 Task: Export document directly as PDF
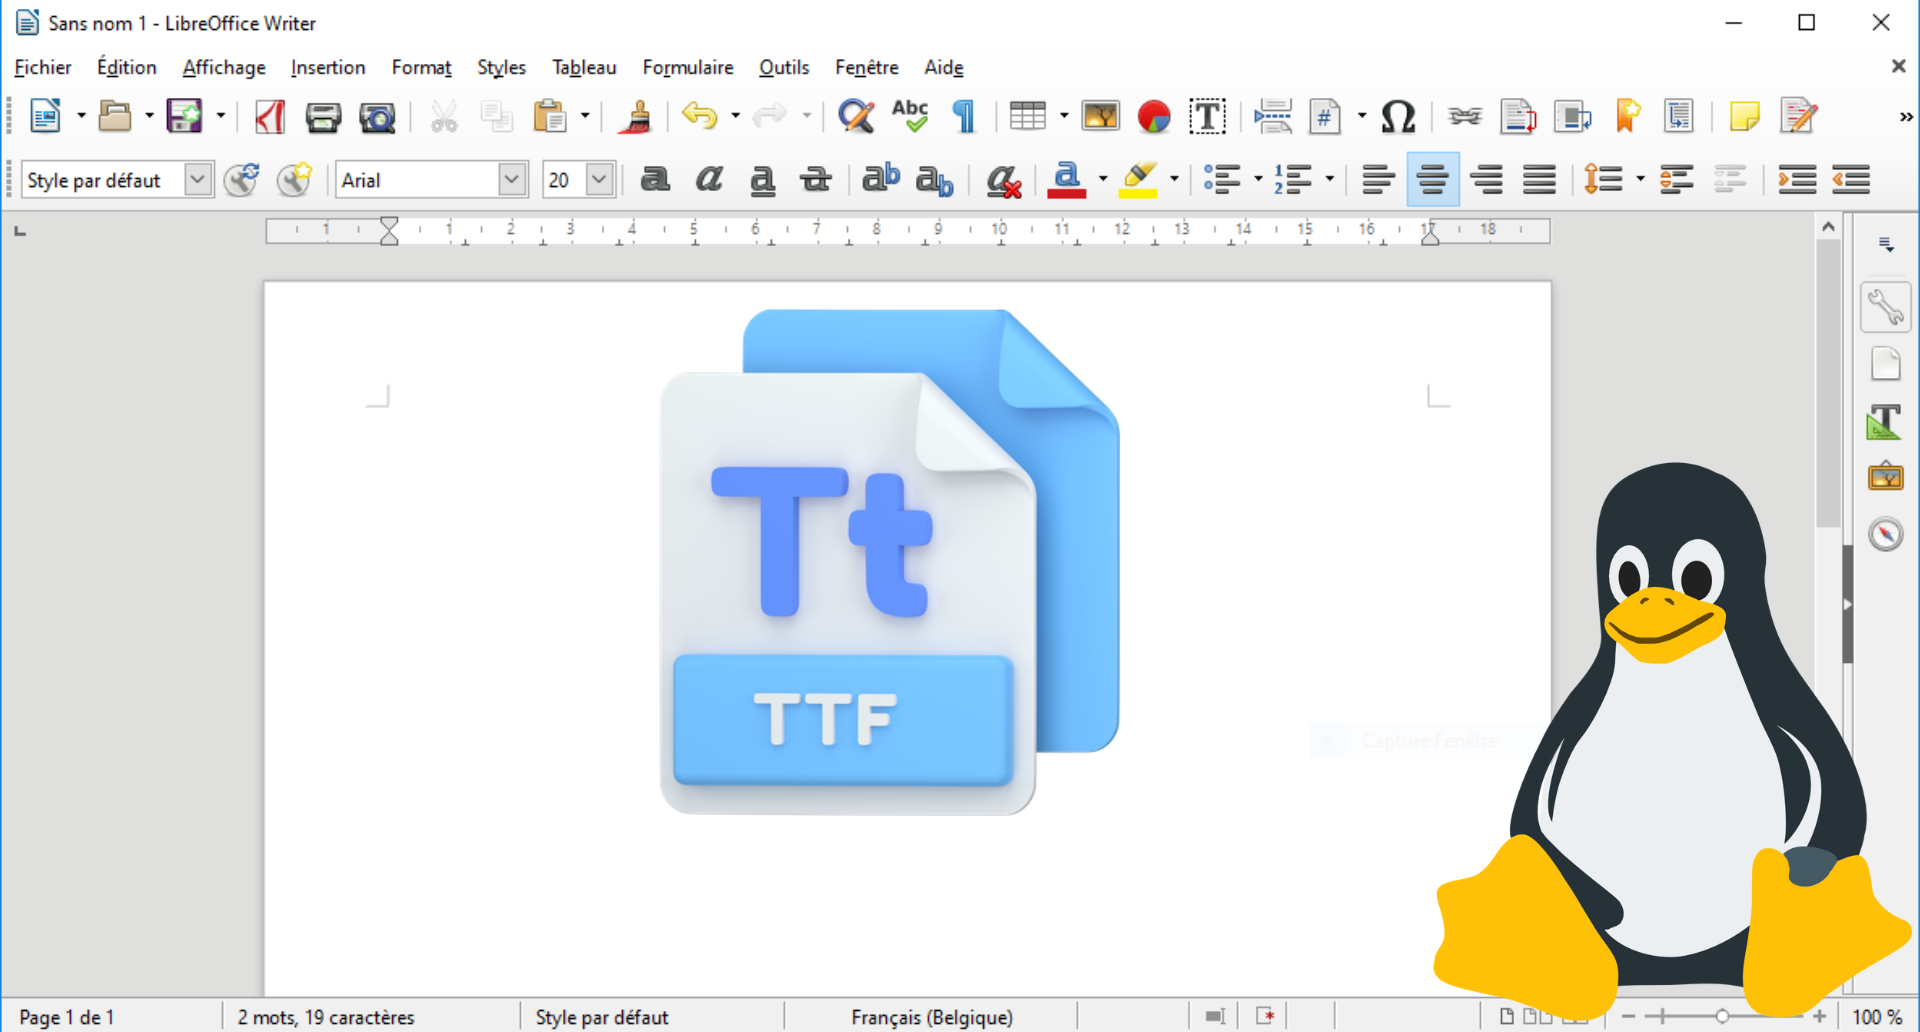269,117
